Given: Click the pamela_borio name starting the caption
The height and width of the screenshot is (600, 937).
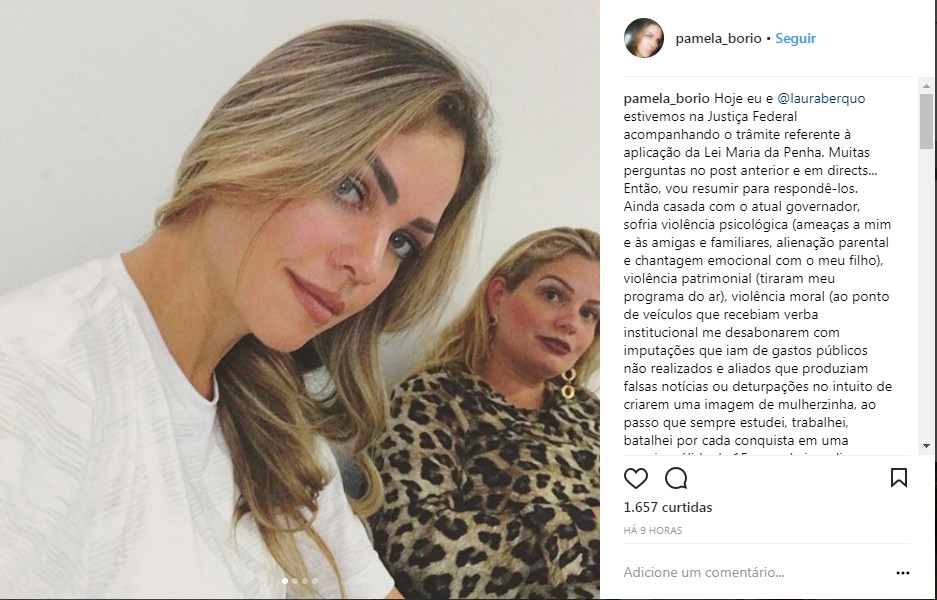Looking at the screenshot, I should click(x=667, y=98).
